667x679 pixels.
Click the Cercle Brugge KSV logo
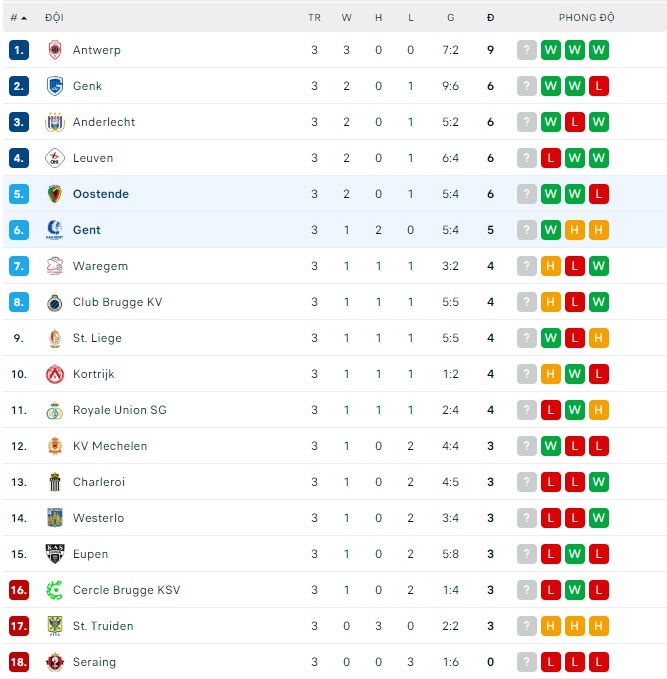55,590
